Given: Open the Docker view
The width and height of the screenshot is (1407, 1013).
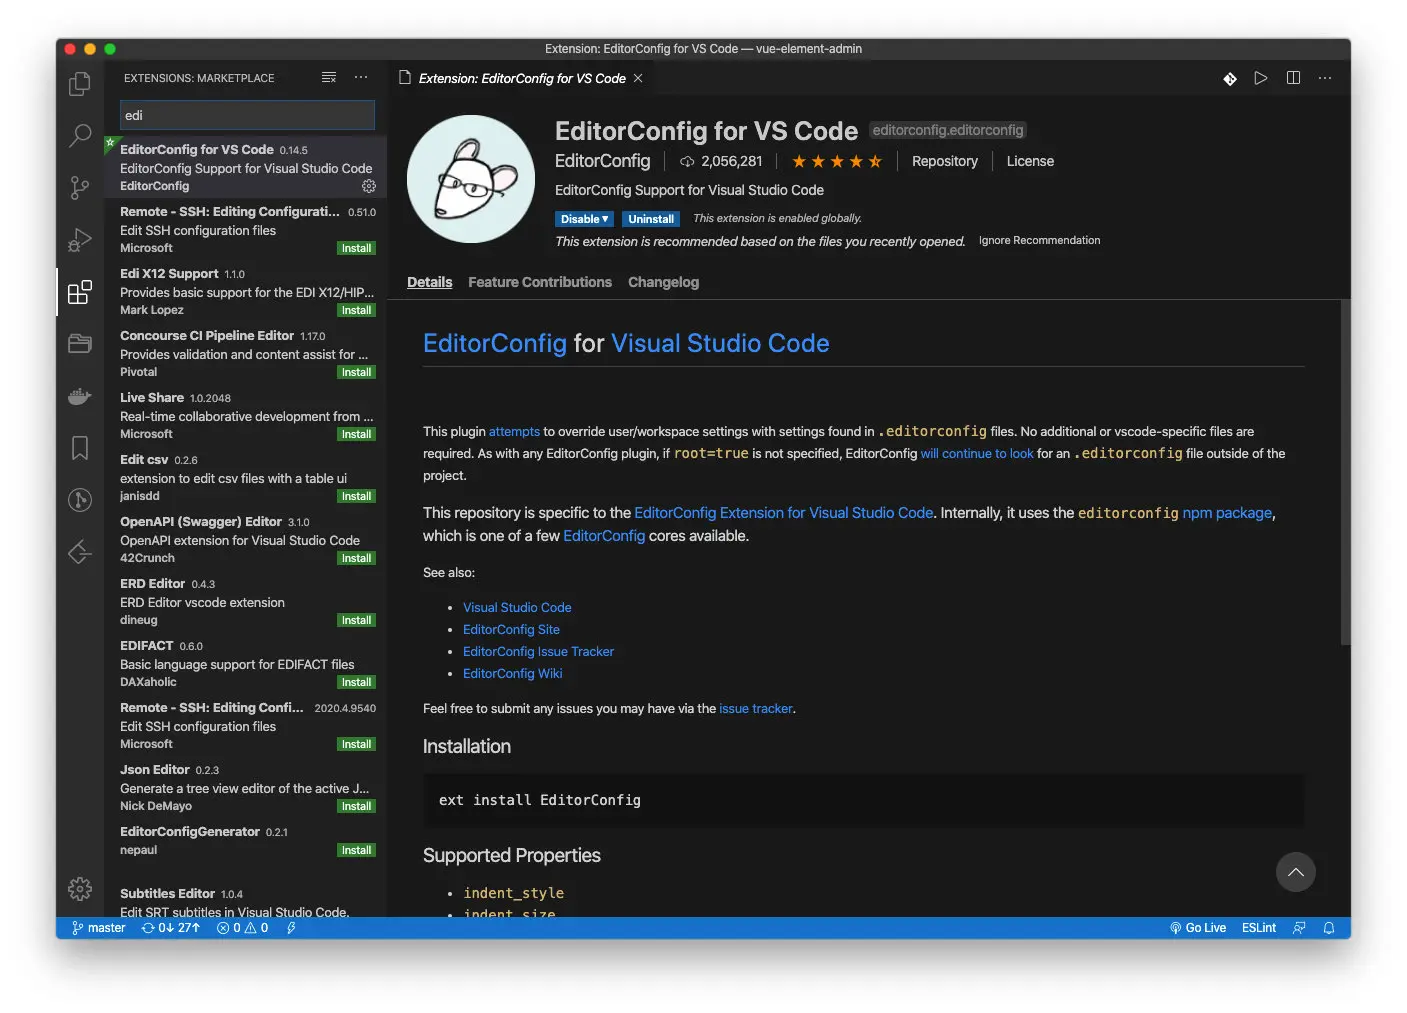Looking at the screenshot, I should coord(80,396).
